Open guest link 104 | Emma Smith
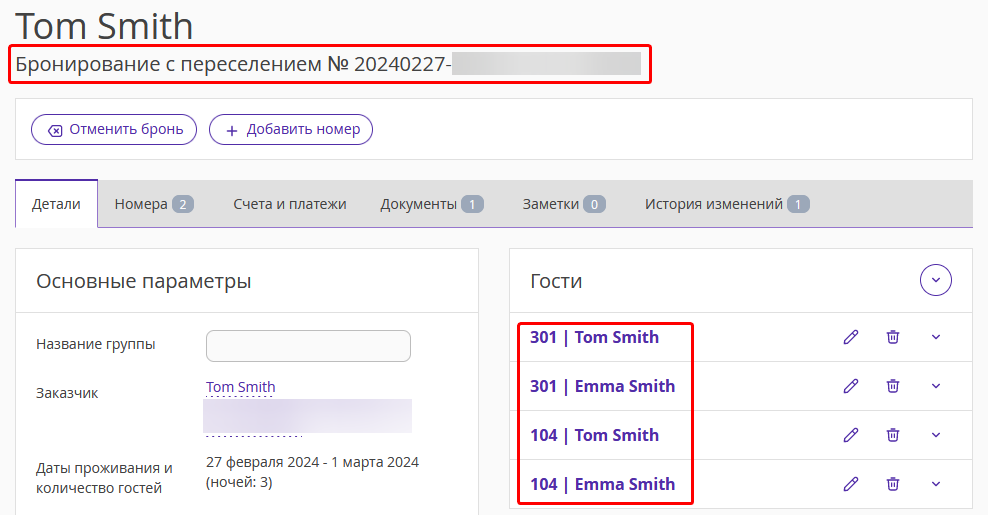988x515 pixels. pos(602,484)
